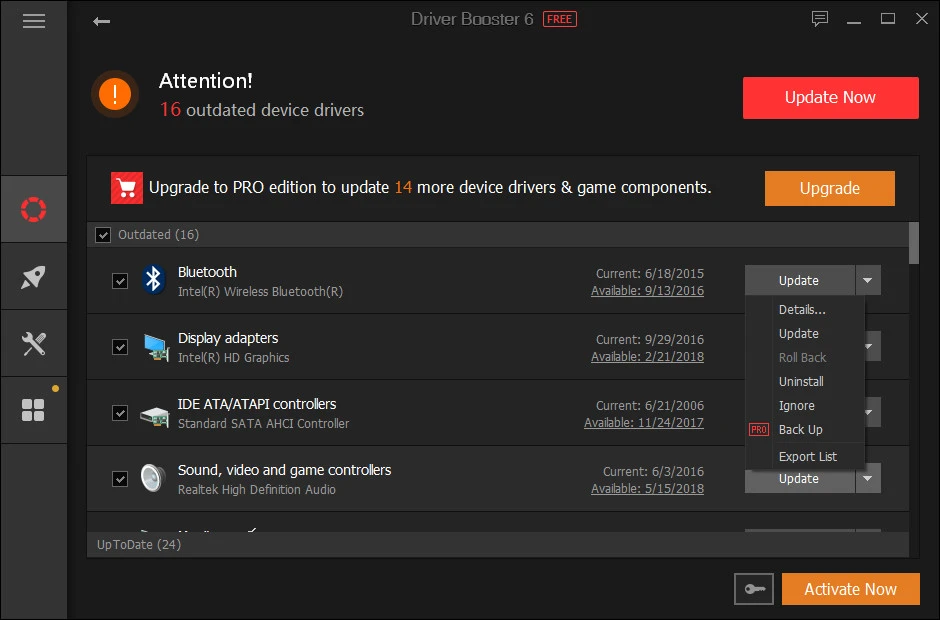Viewport: 940px width, 620px height.
Task: Uncheck the Display adapters checkbox
Action: click(x=120, y=347)
